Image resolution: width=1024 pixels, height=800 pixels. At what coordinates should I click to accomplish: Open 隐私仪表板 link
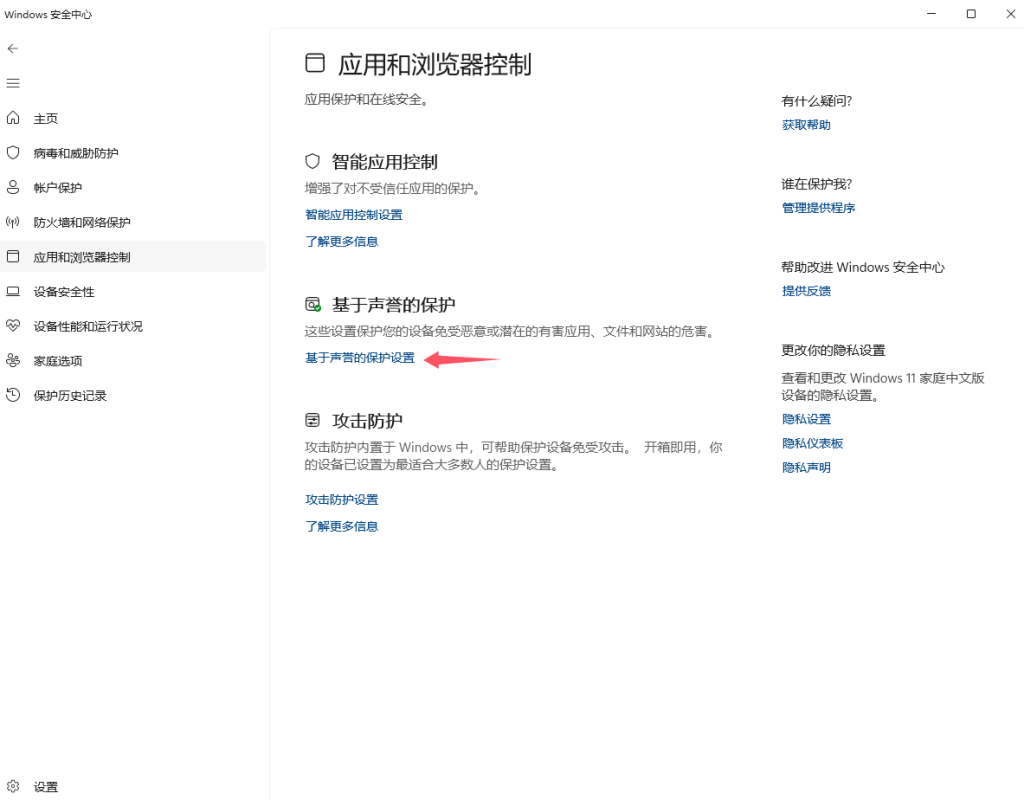(x=812, y=443)
